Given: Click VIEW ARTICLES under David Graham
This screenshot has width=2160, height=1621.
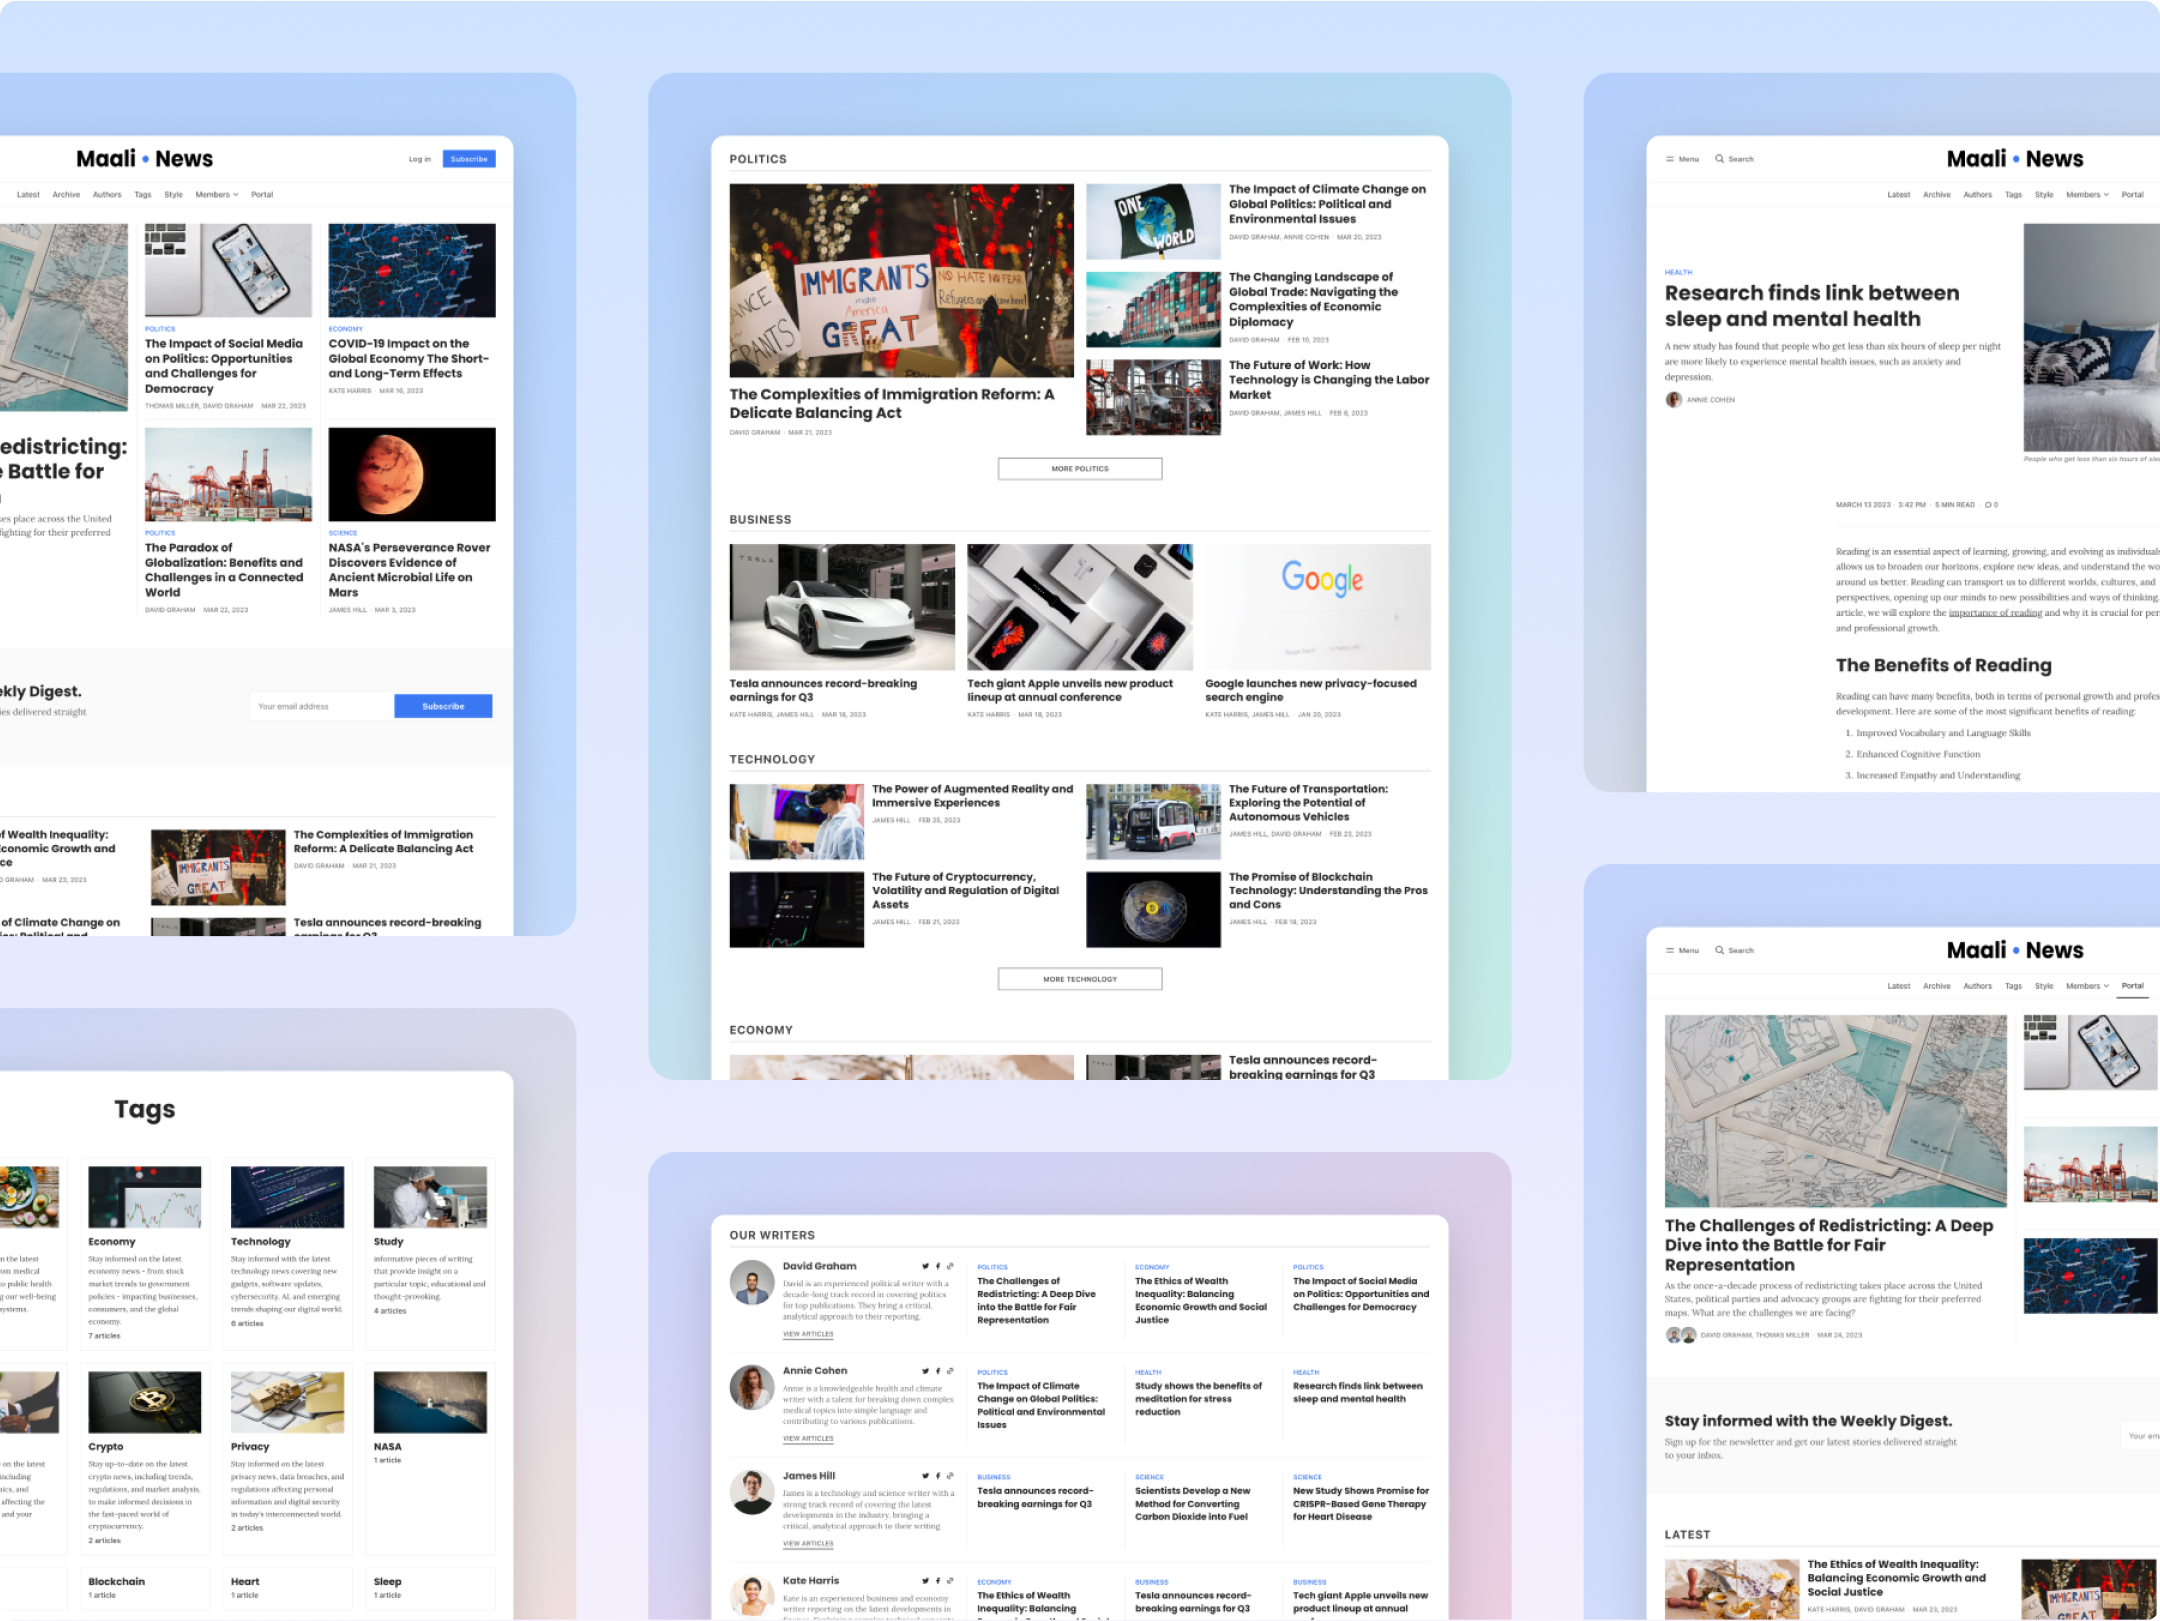Looking at the screenshot, I should 808,1334.
